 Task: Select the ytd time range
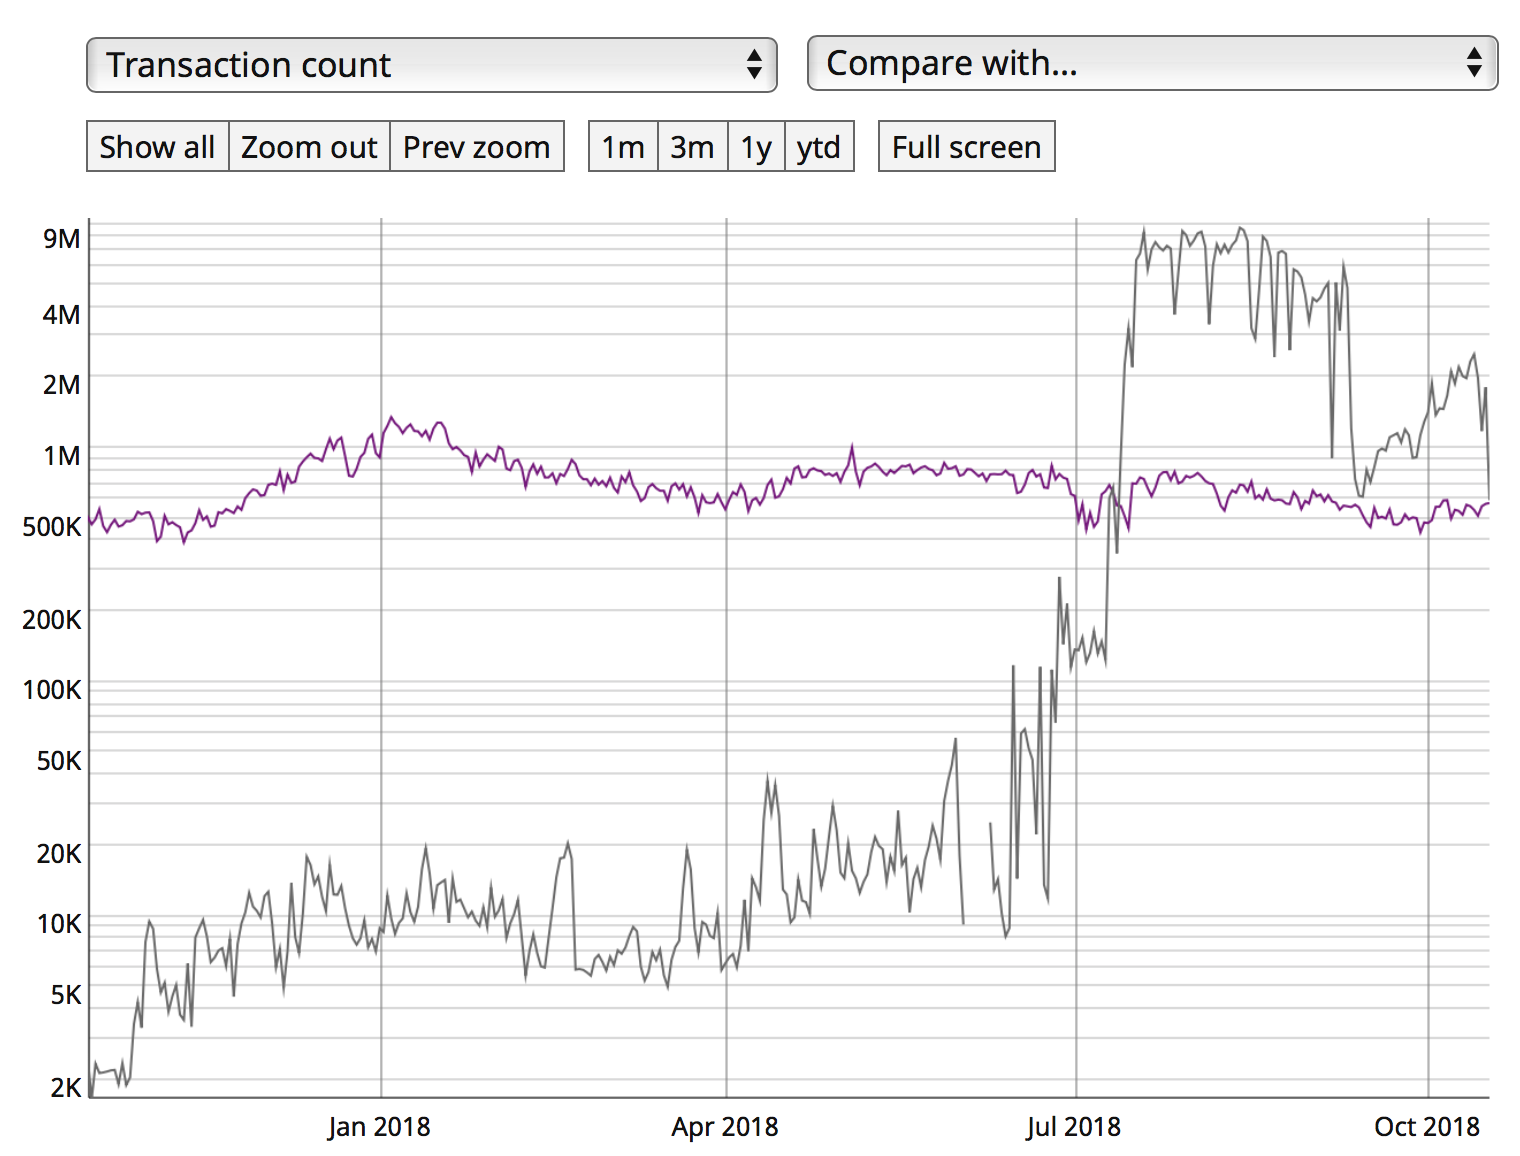[819, 147]
